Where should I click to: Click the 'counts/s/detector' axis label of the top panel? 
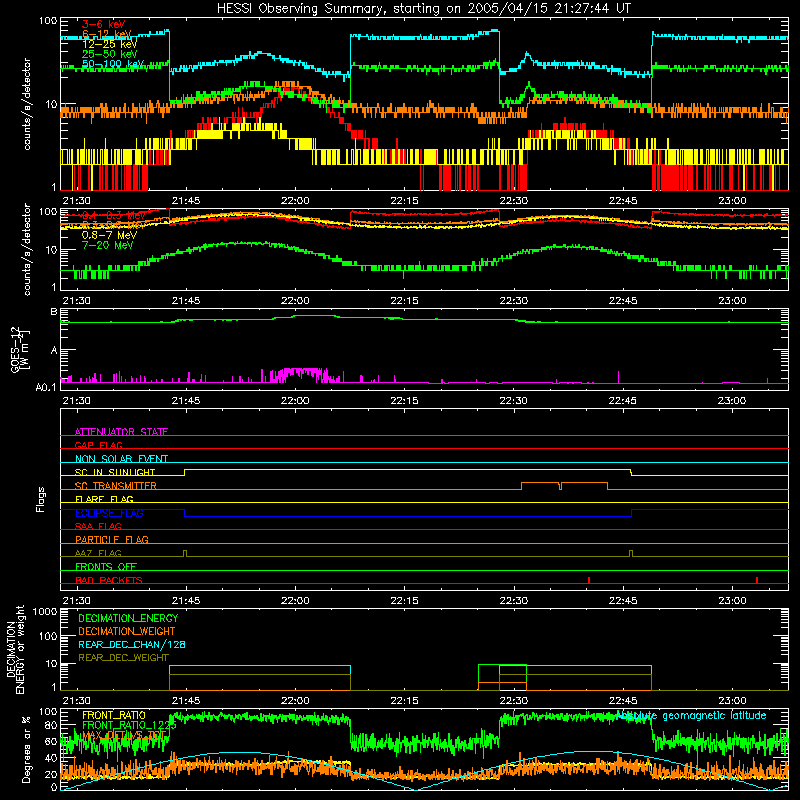[27, 104]
